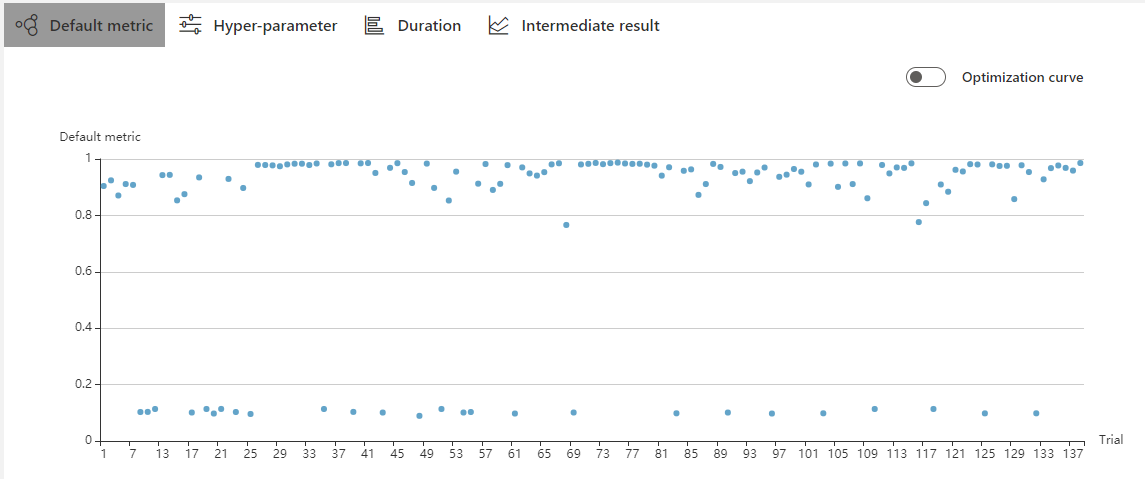Image resolution: width=1145 pixels, height=479 pixels.
Task: Click the x-axis tick label 25
Action: pyautogui.click(x=250, y=454)
